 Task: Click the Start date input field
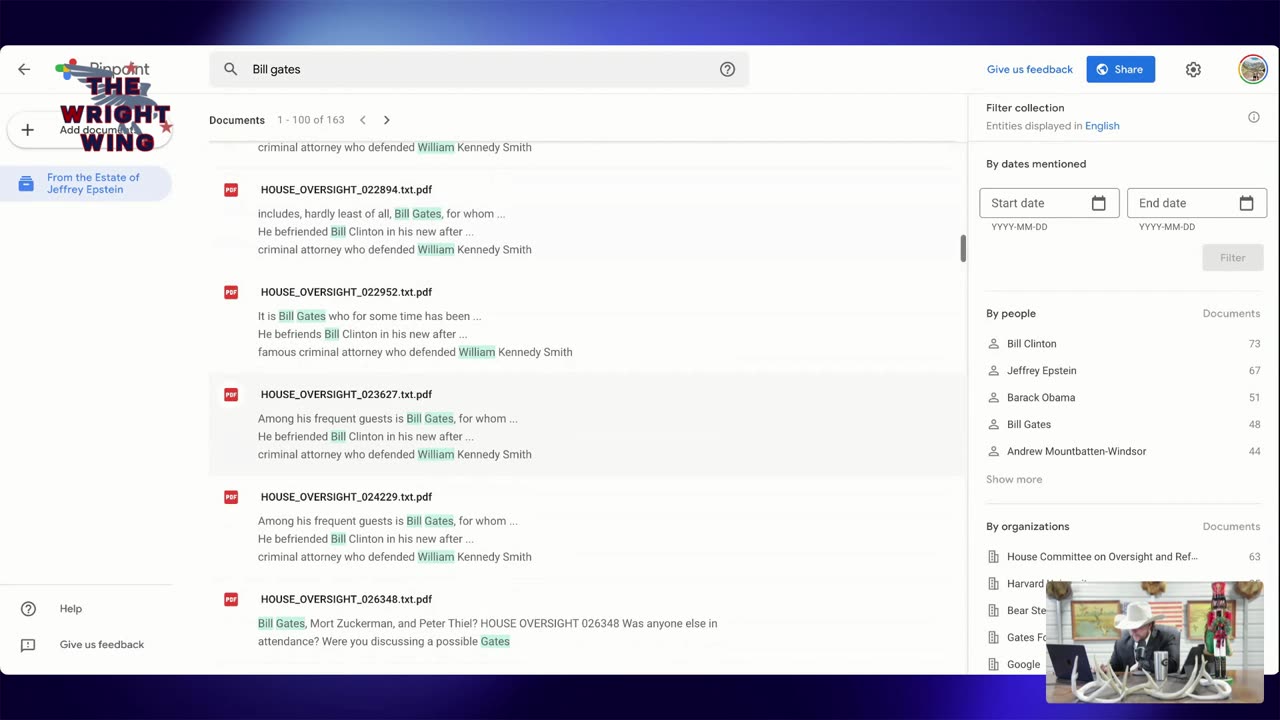[1049, 203]
